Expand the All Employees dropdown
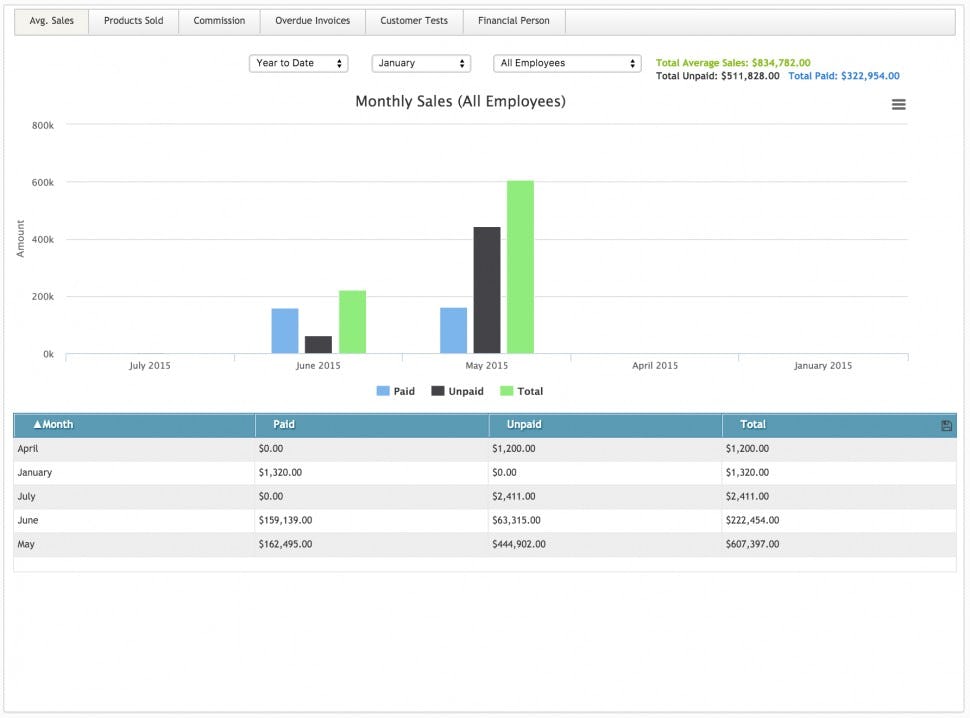 point(566,63)
